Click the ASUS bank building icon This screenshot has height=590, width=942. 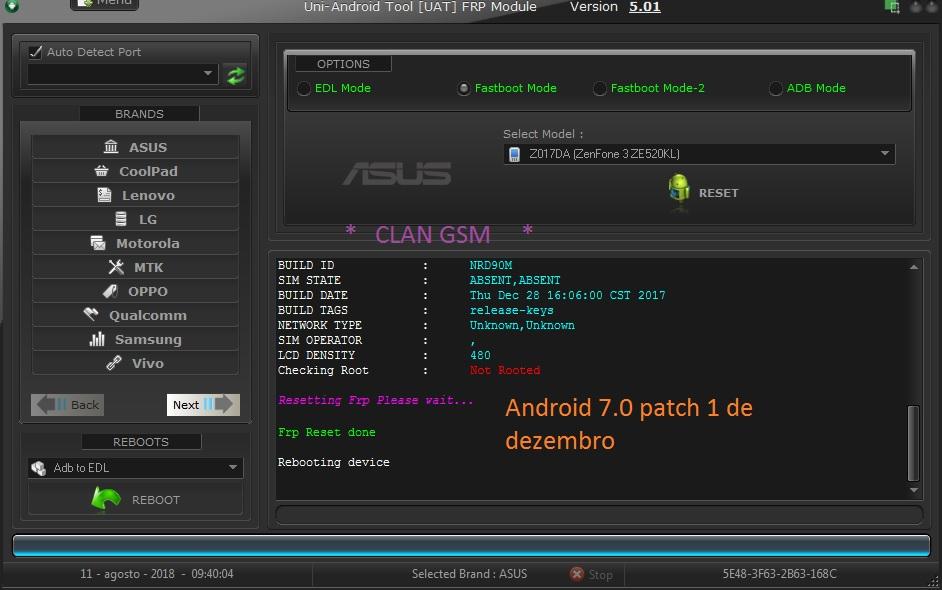[111, 147]
